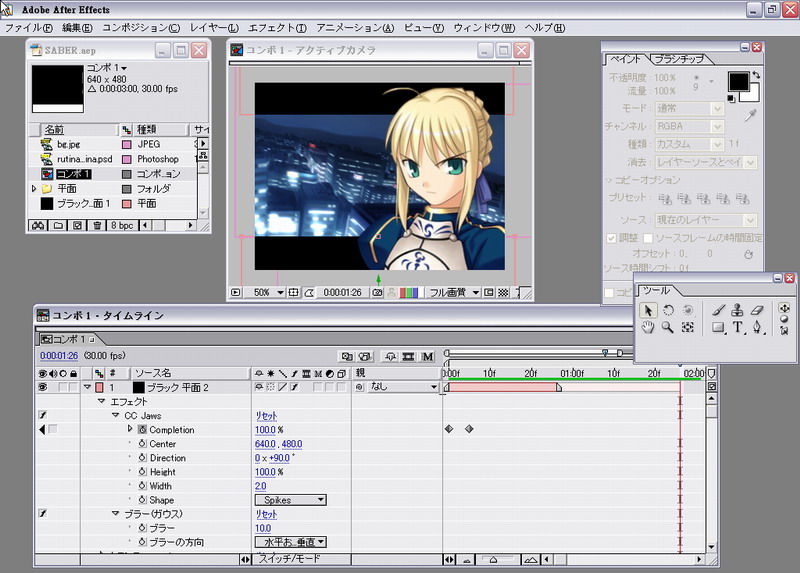Open the Shape Spikes dropdown

click(x=291, y=500)
